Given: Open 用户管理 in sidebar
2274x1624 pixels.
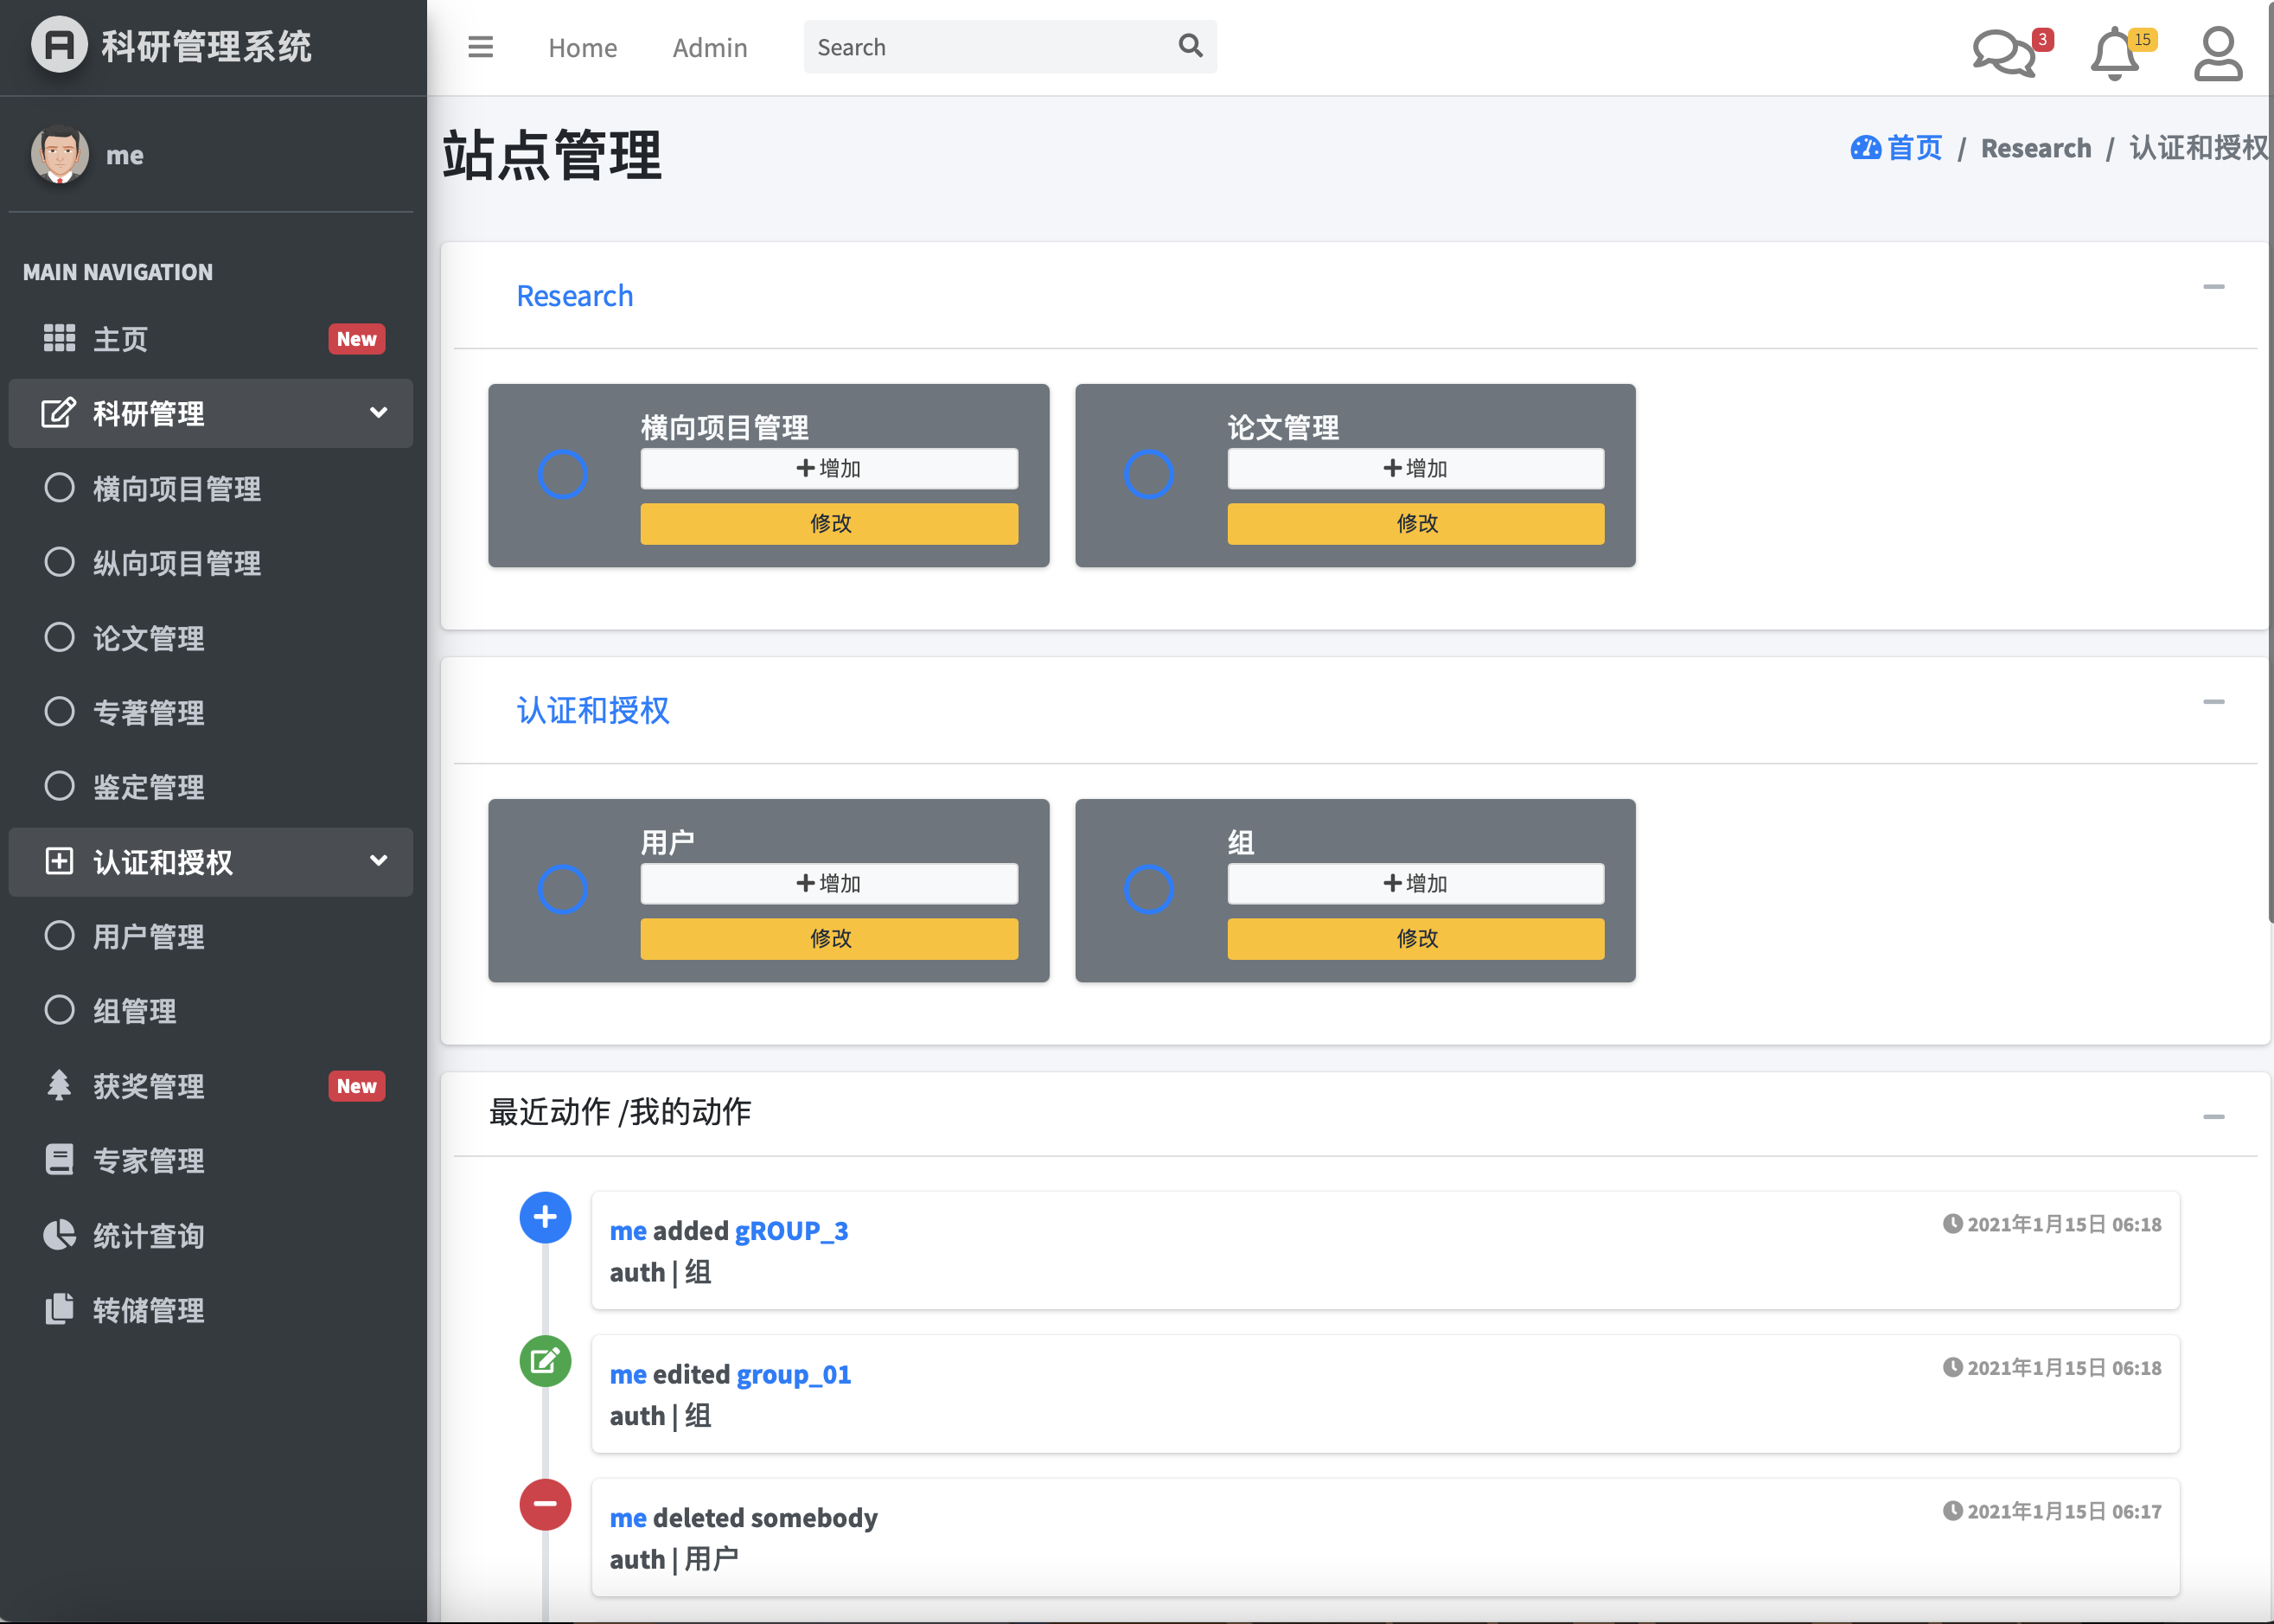Looking at the screenshot, I should point(211,936).
